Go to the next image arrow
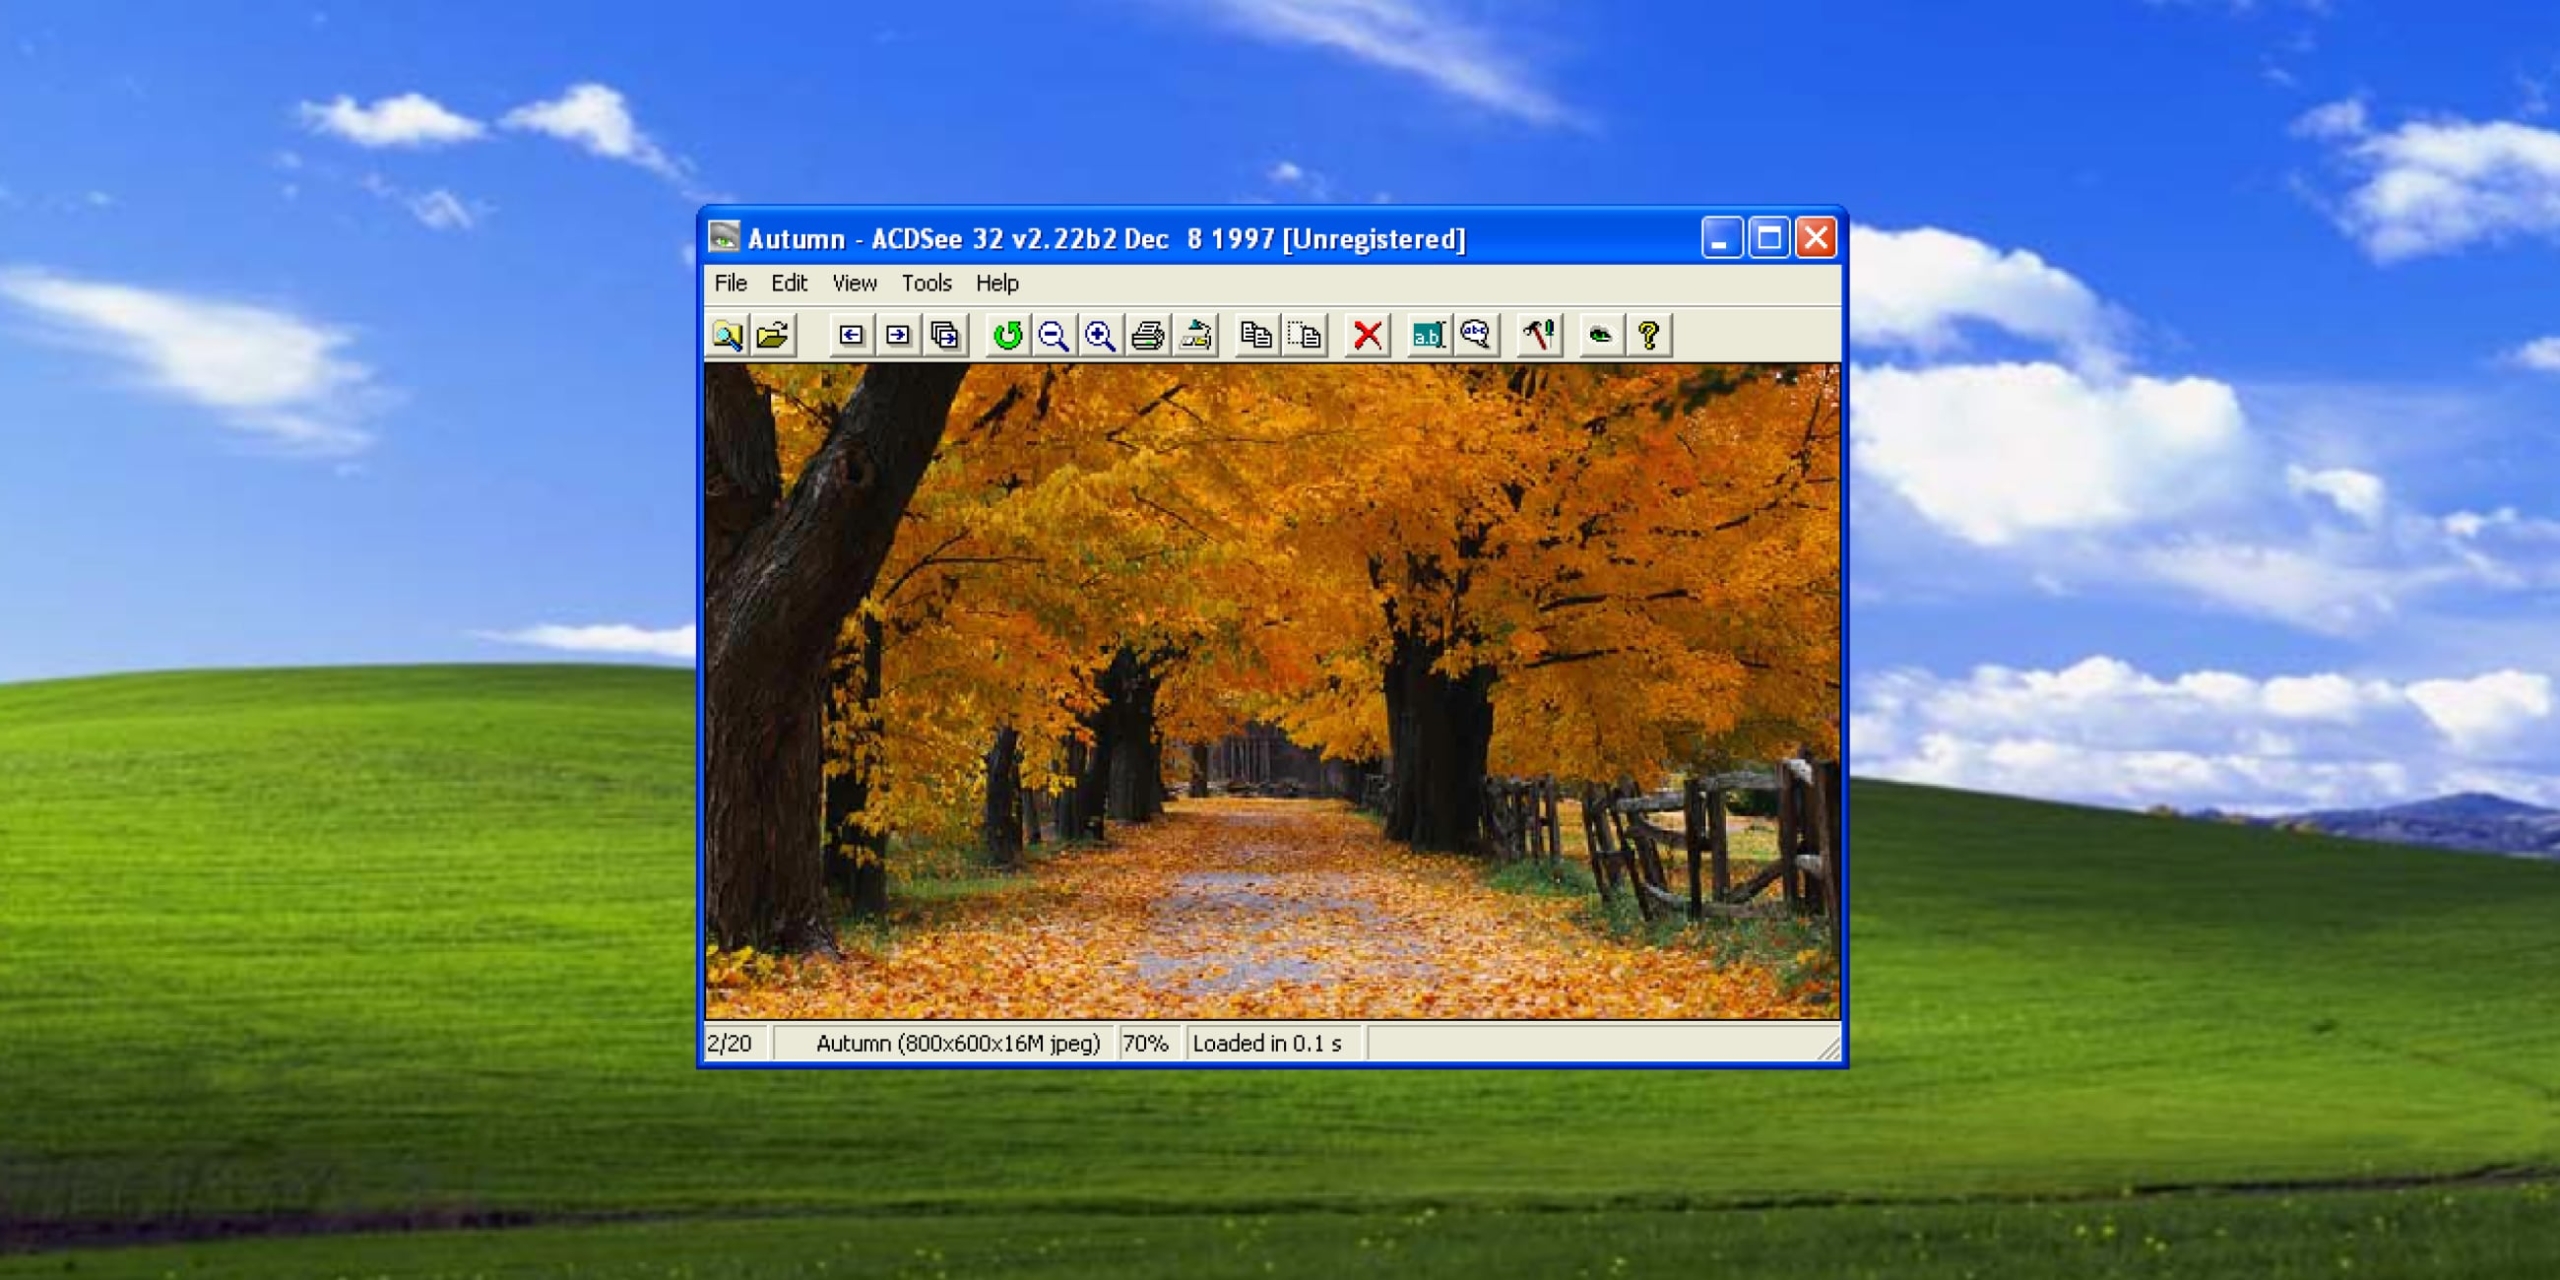Image resolution: width=2560 pixels, height=1280 pixels. (898, 335)
